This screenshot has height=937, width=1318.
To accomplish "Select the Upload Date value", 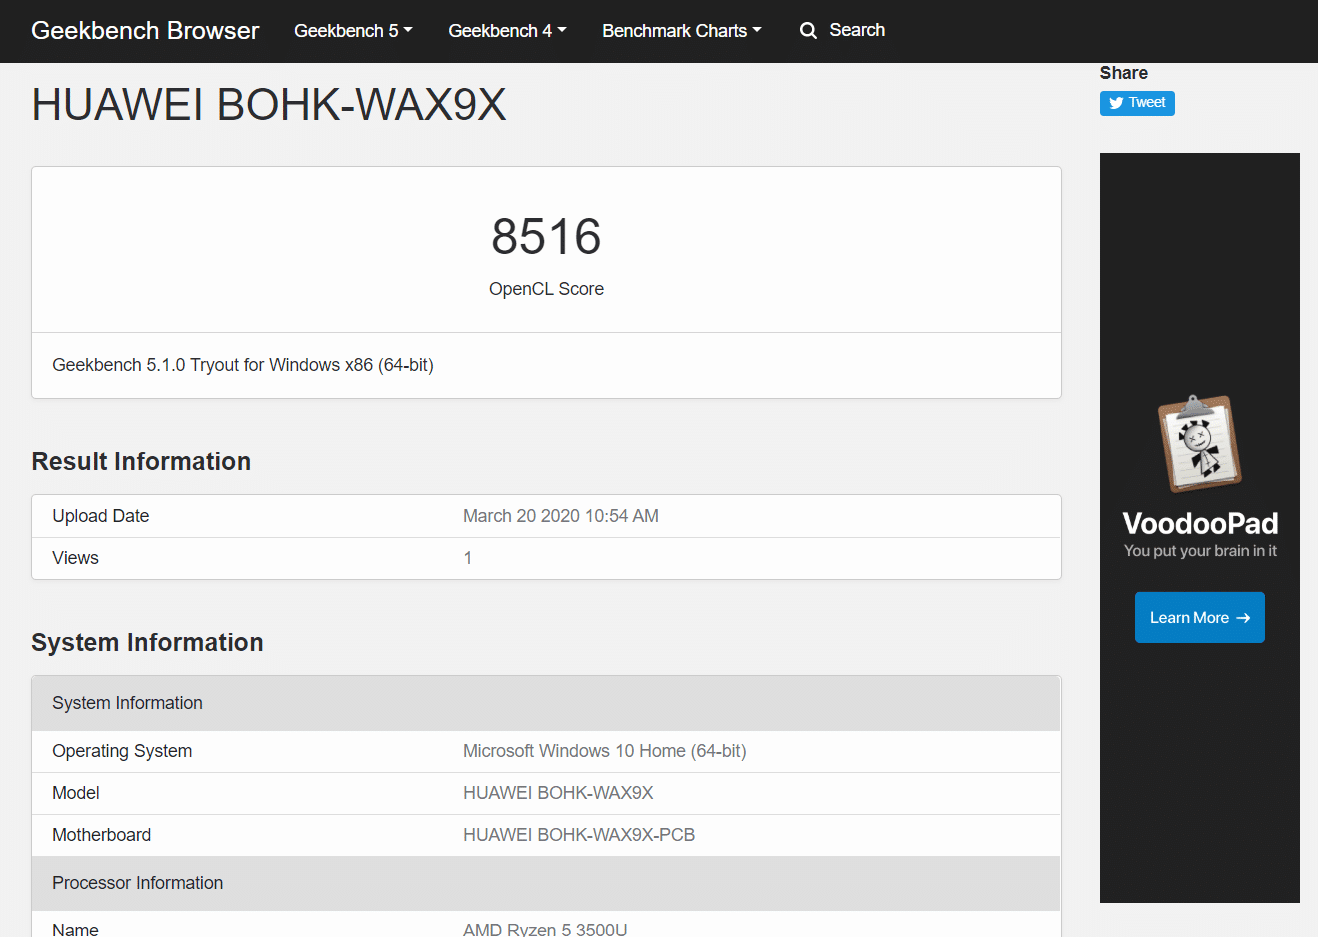I will point(560,516).
